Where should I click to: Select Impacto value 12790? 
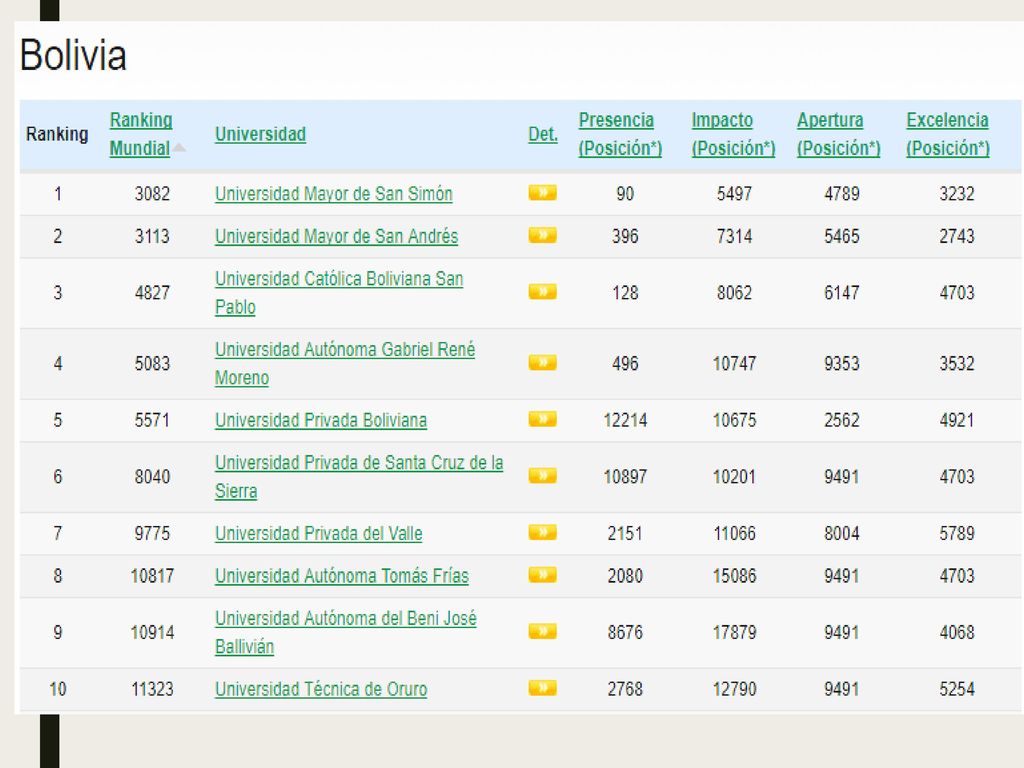click(x=734, y=689)
